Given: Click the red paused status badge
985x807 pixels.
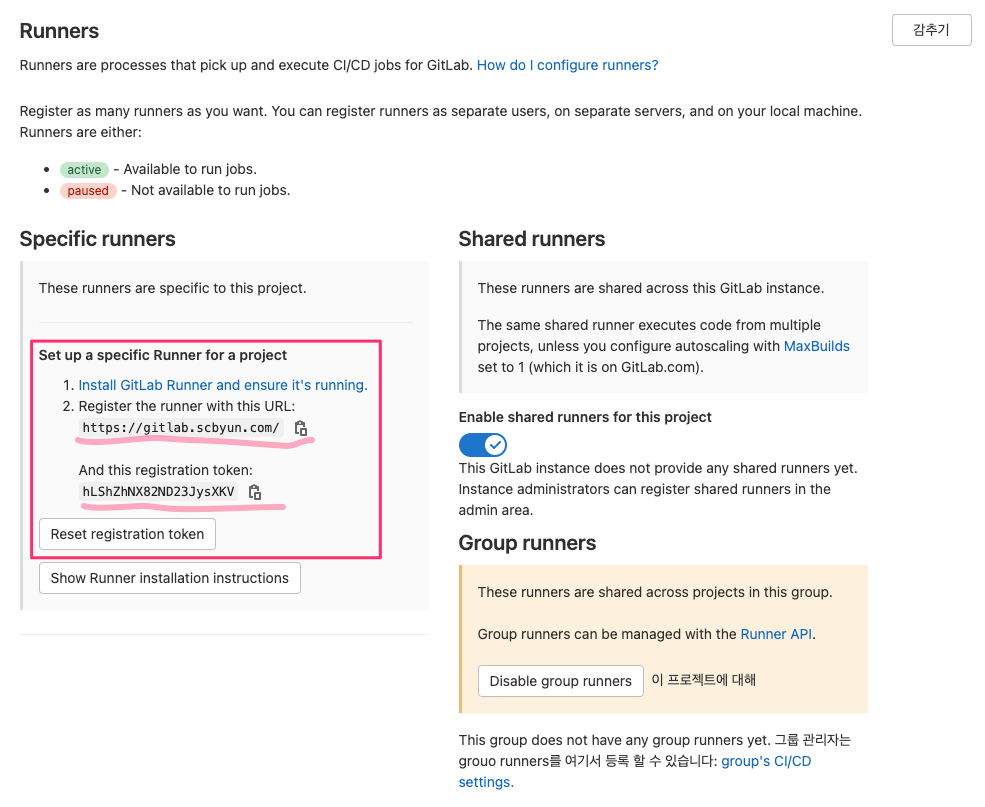Looking at the screenshot, I should pos(88,191).
